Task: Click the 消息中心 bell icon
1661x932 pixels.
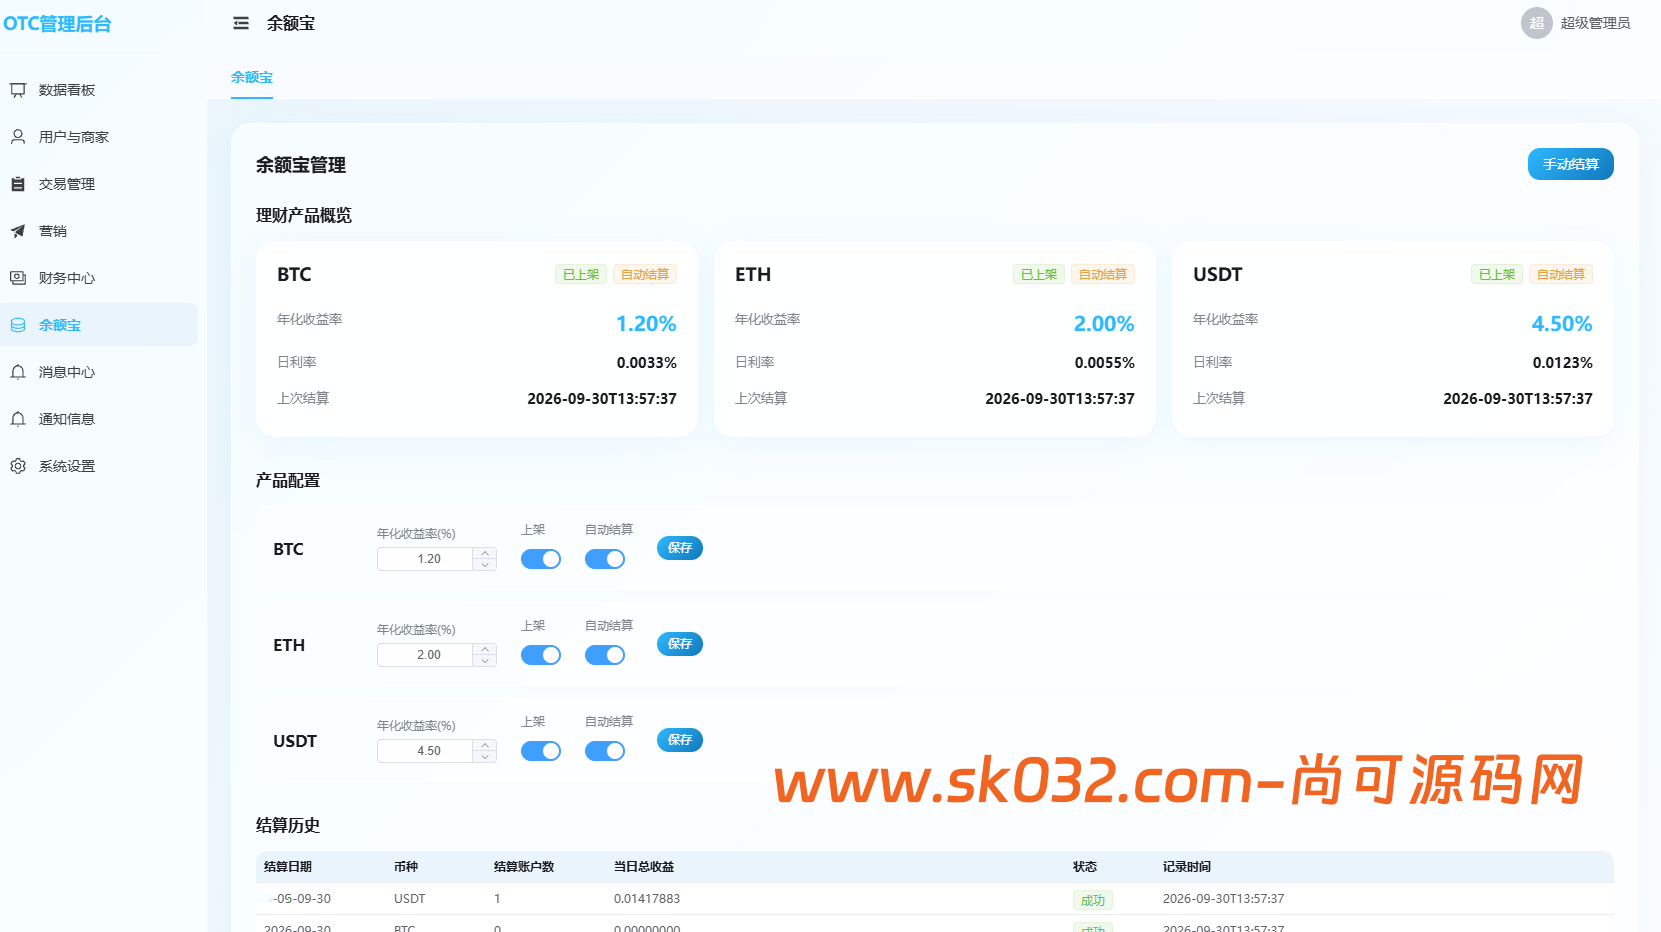Action: point(18,372)
